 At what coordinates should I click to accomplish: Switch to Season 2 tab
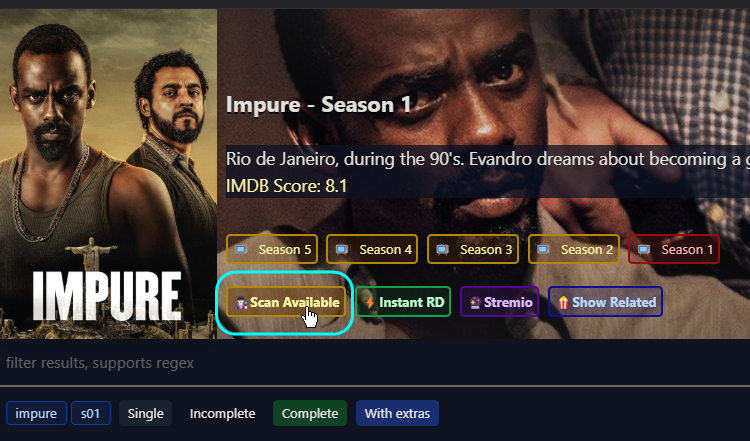(x=574, y=249)
